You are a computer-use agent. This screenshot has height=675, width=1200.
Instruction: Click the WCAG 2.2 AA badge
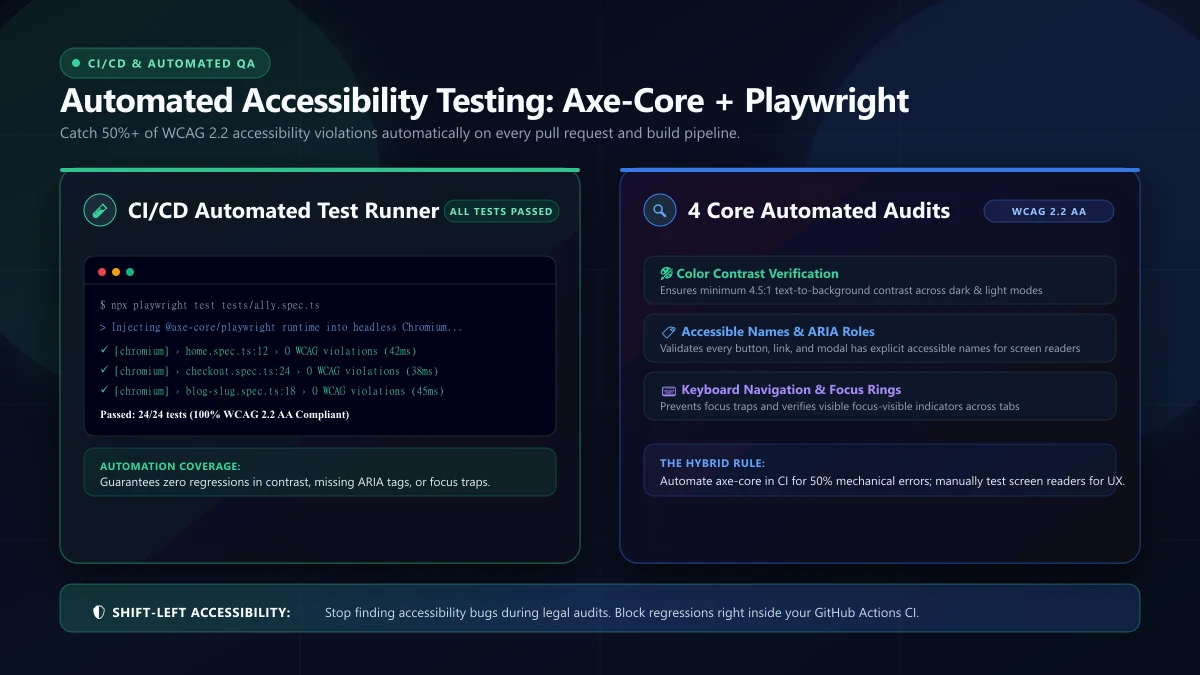[1049, 211]
